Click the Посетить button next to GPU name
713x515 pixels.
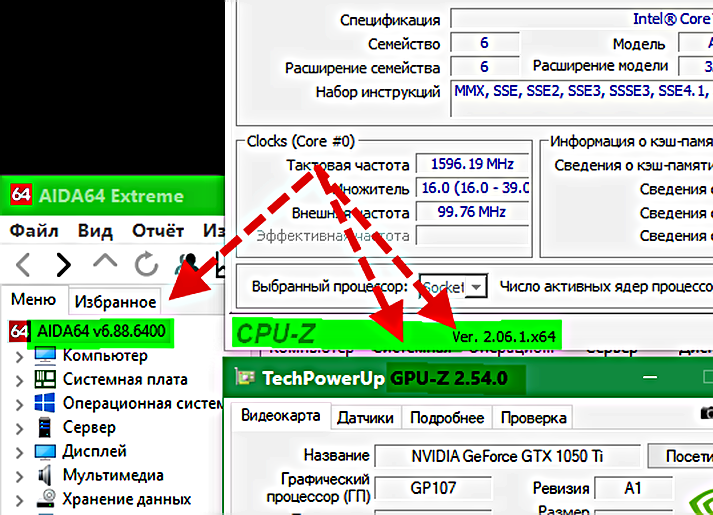click(x=680, y=456)
